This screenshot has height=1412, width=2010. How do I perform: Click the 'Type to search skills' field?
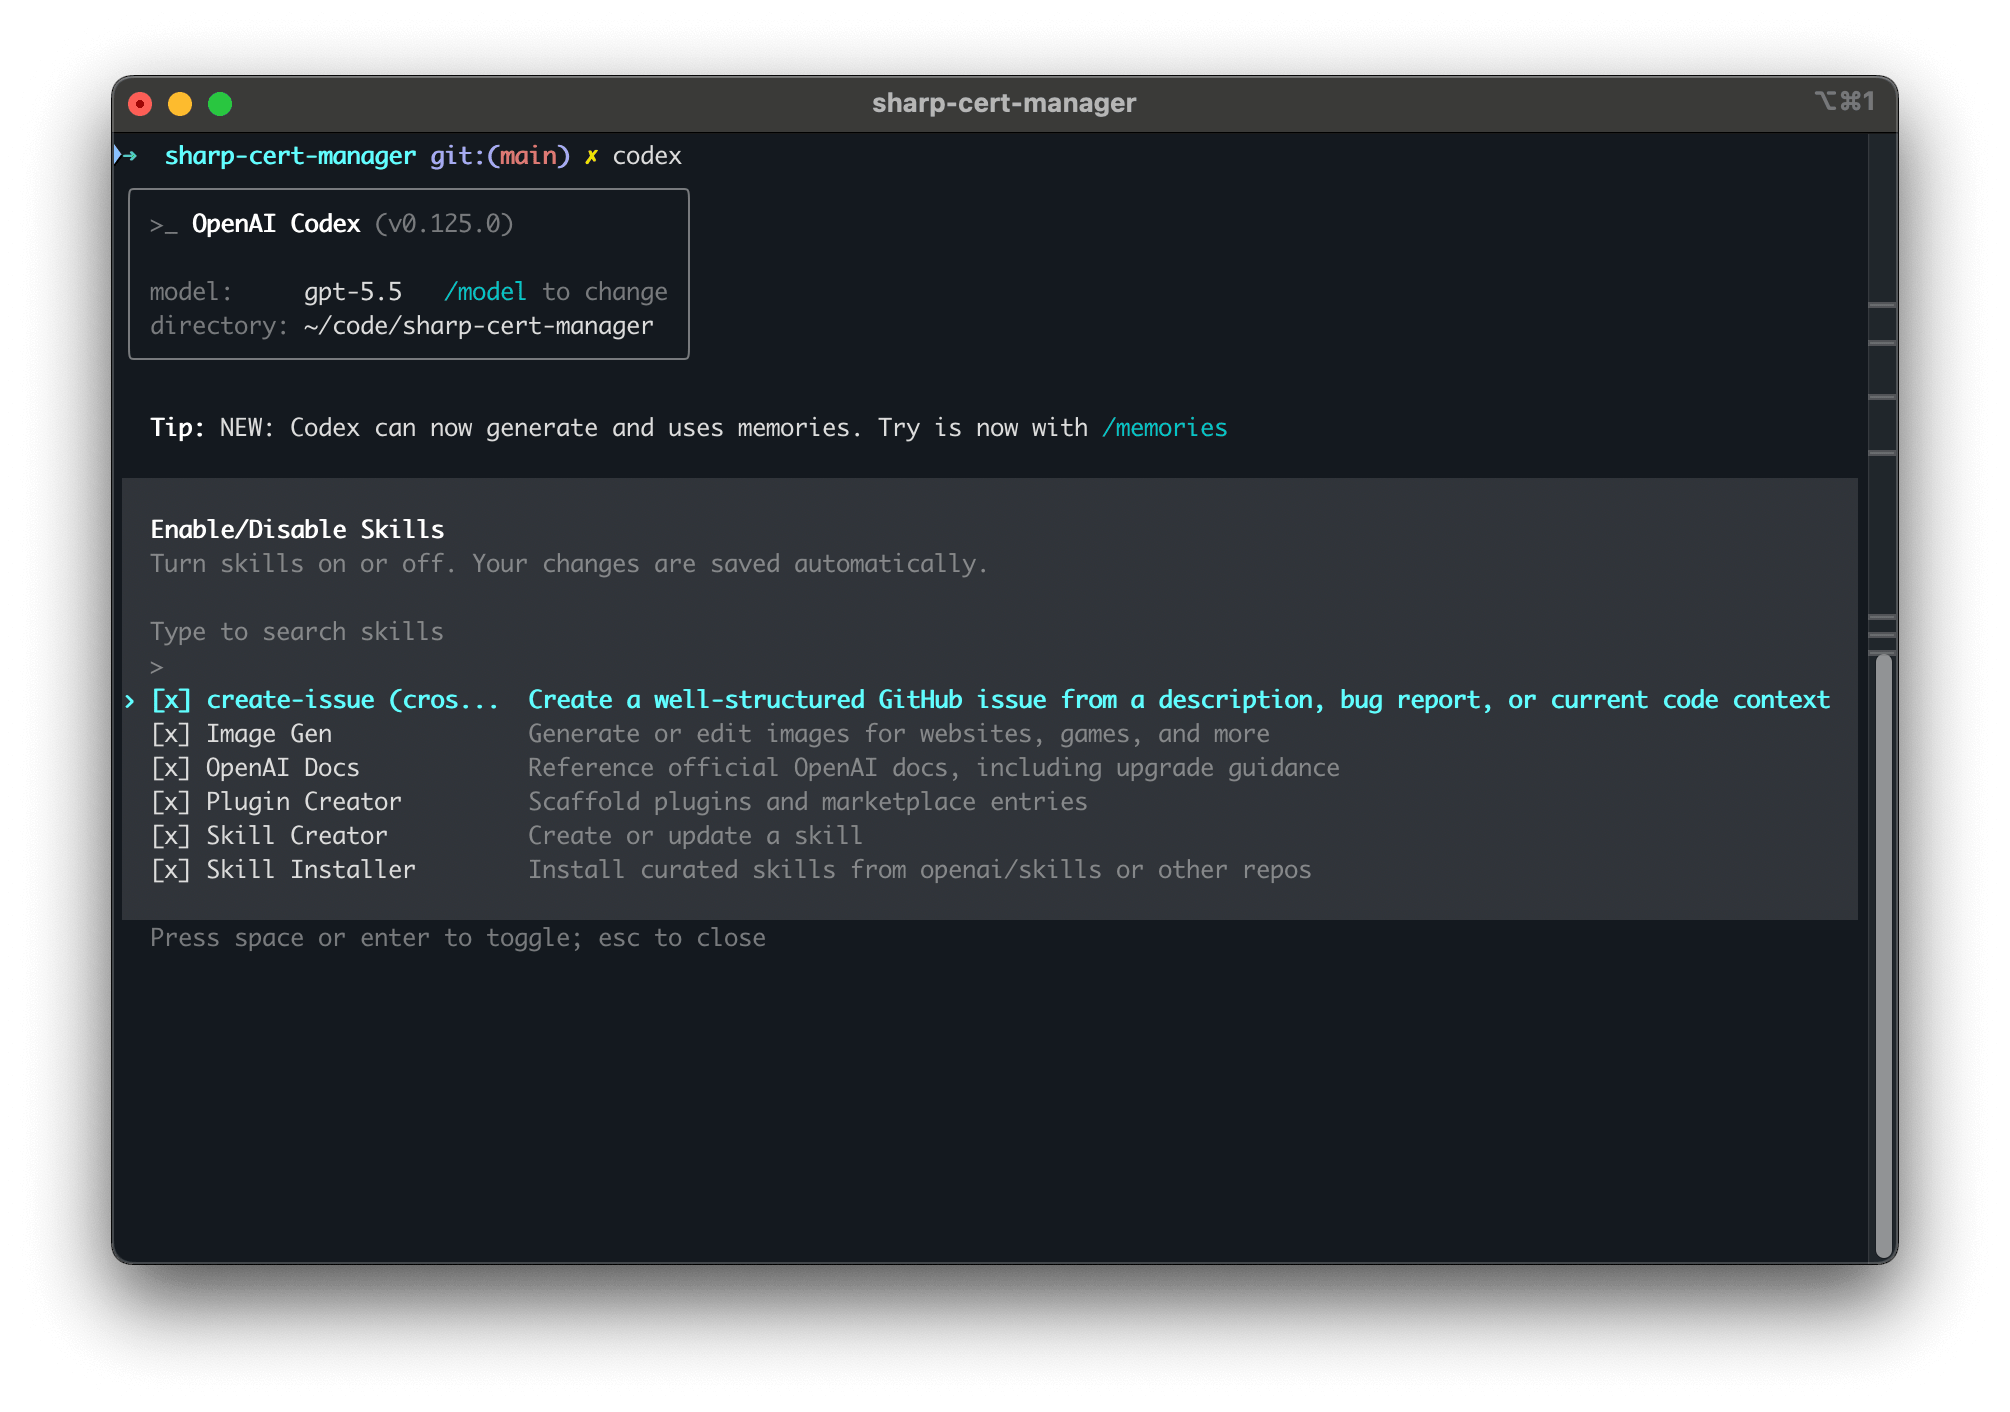click(297, 632)
